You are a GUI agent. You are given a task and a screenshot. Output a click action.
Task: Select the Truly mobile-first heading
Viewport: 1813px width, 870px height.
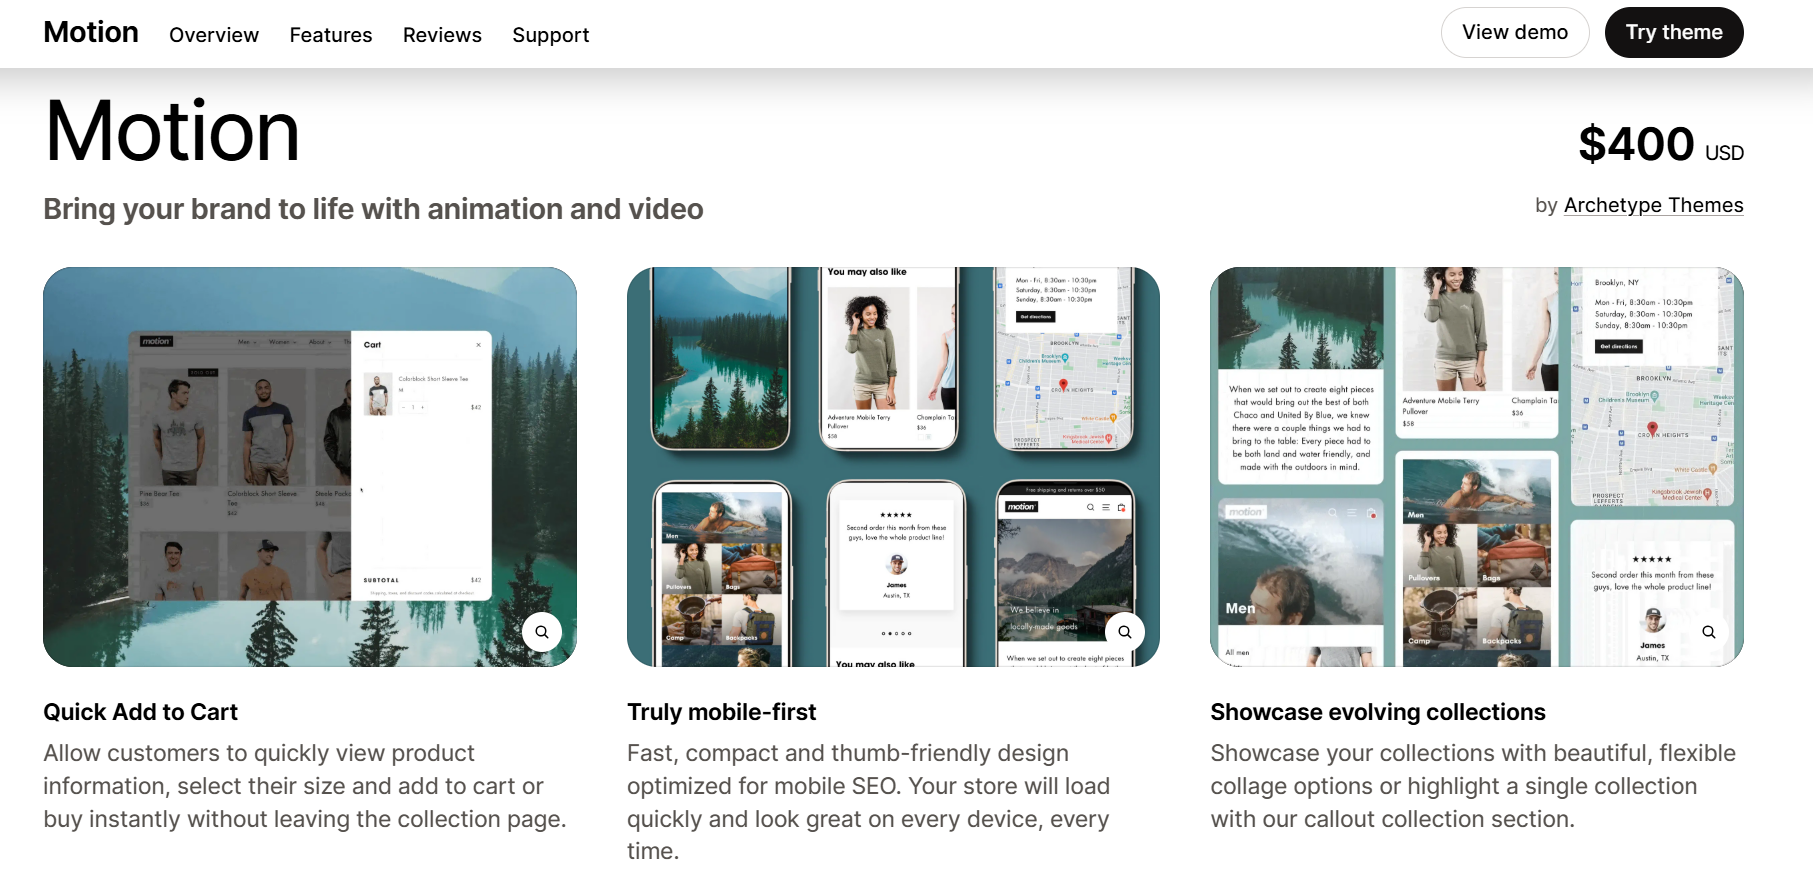[x=721, y=712]
